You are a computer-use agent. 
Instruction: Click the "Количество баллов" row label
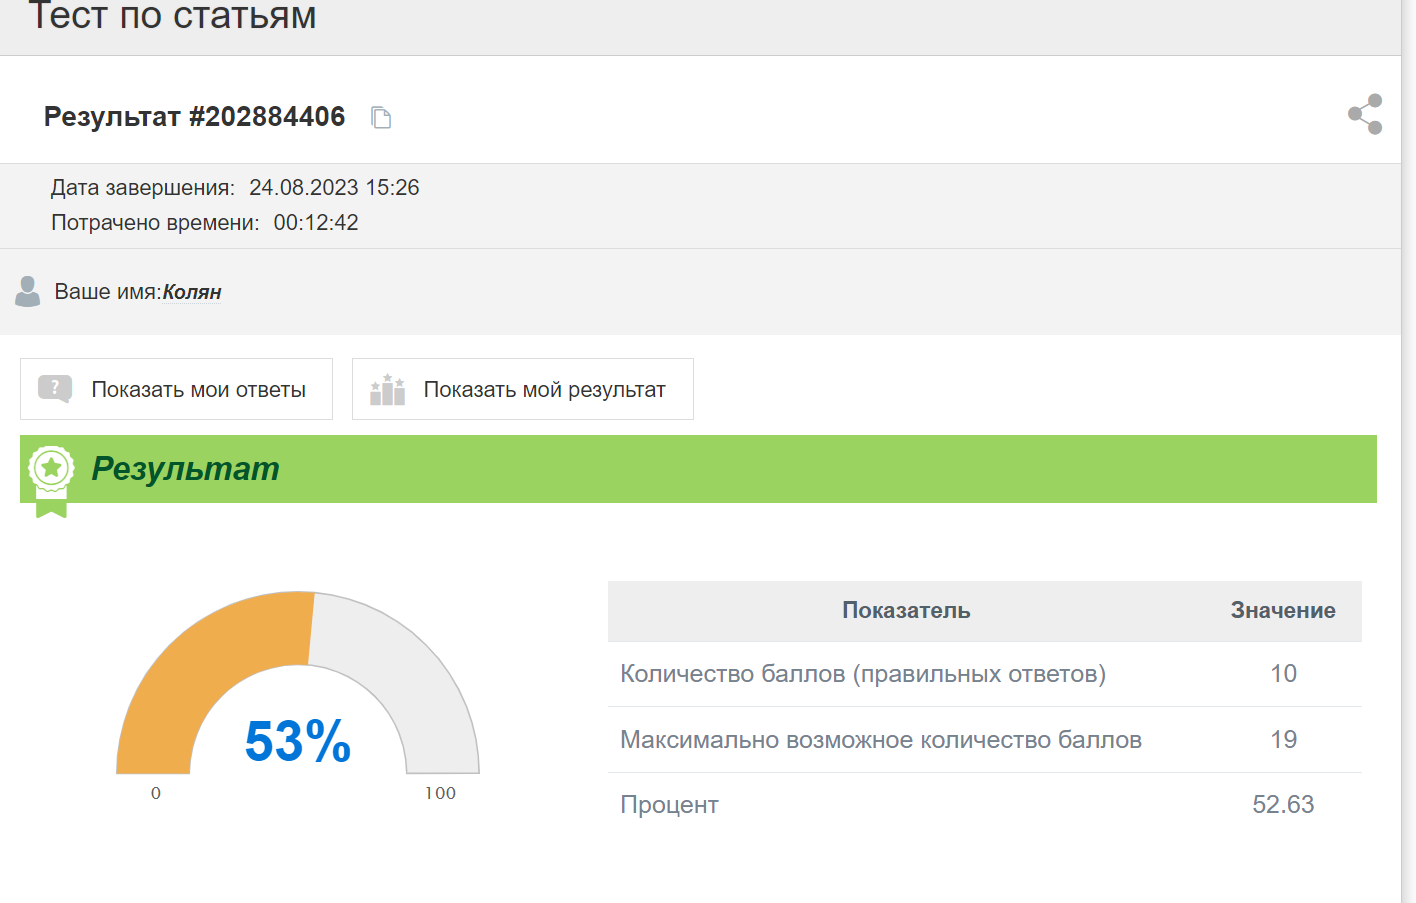point(862,674)
